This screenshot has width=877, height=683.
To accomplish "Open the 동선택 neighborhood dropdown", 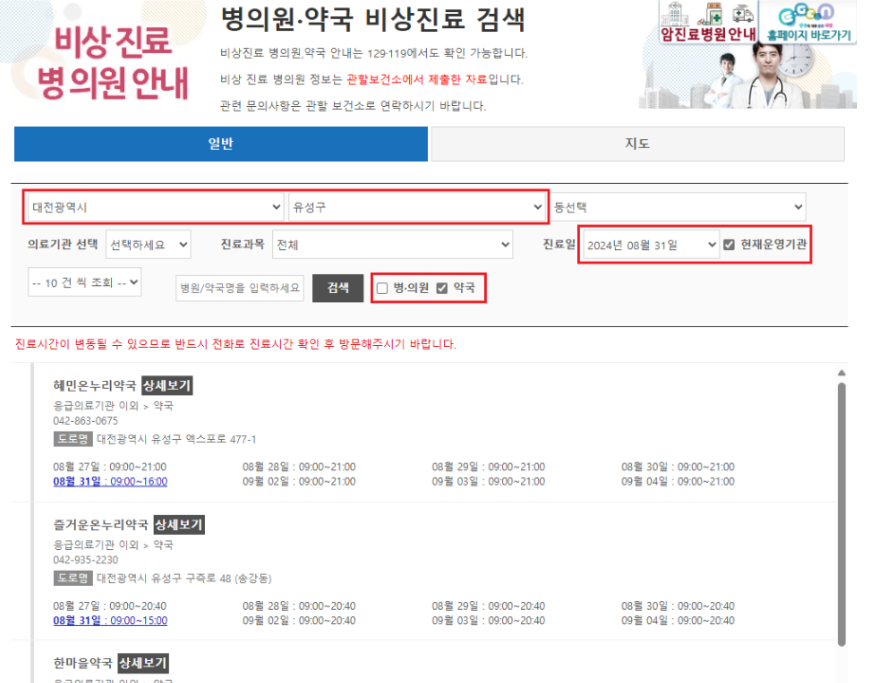I will (x=678, y=207).
